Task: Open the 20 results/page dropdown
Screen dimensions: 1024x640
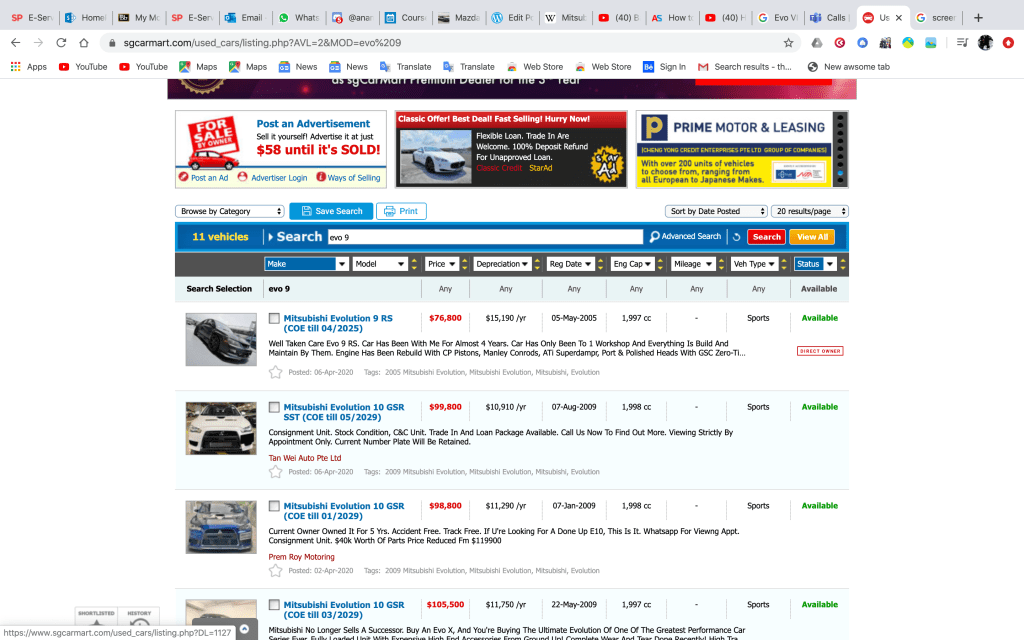Action: tap(809, 212)
